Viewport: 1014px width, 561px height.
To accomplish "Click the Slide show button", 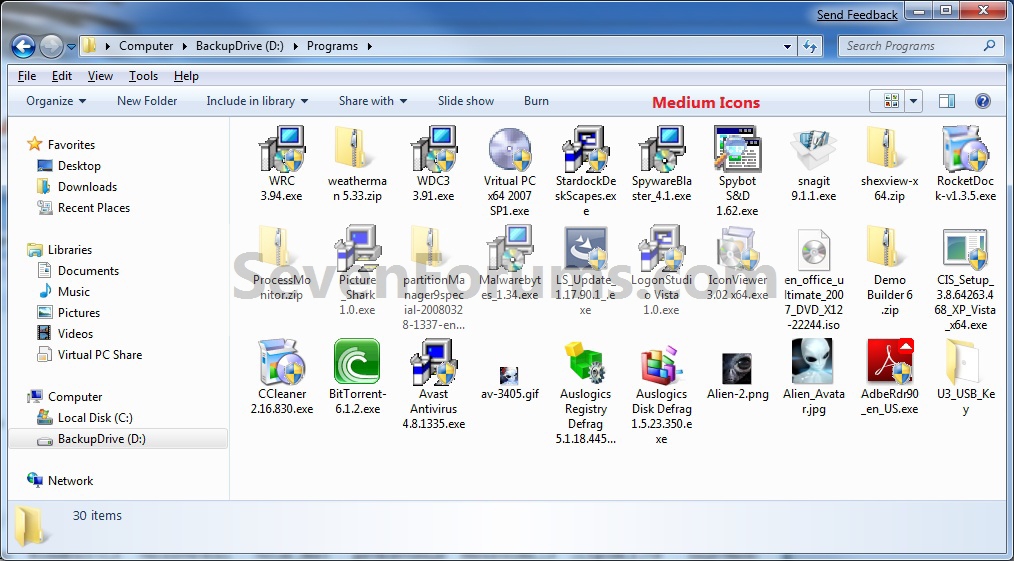I will (466, 101).
